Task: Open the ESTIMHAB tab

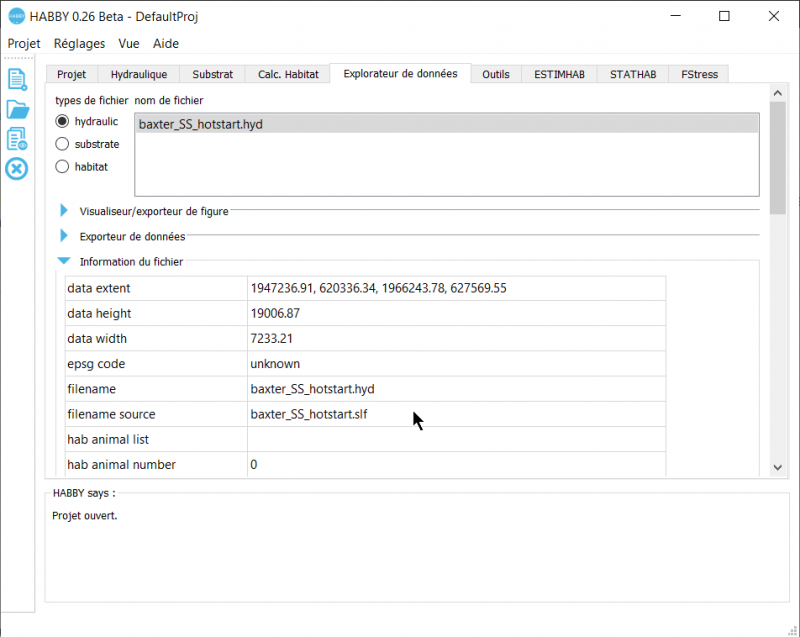Action: 559,73
